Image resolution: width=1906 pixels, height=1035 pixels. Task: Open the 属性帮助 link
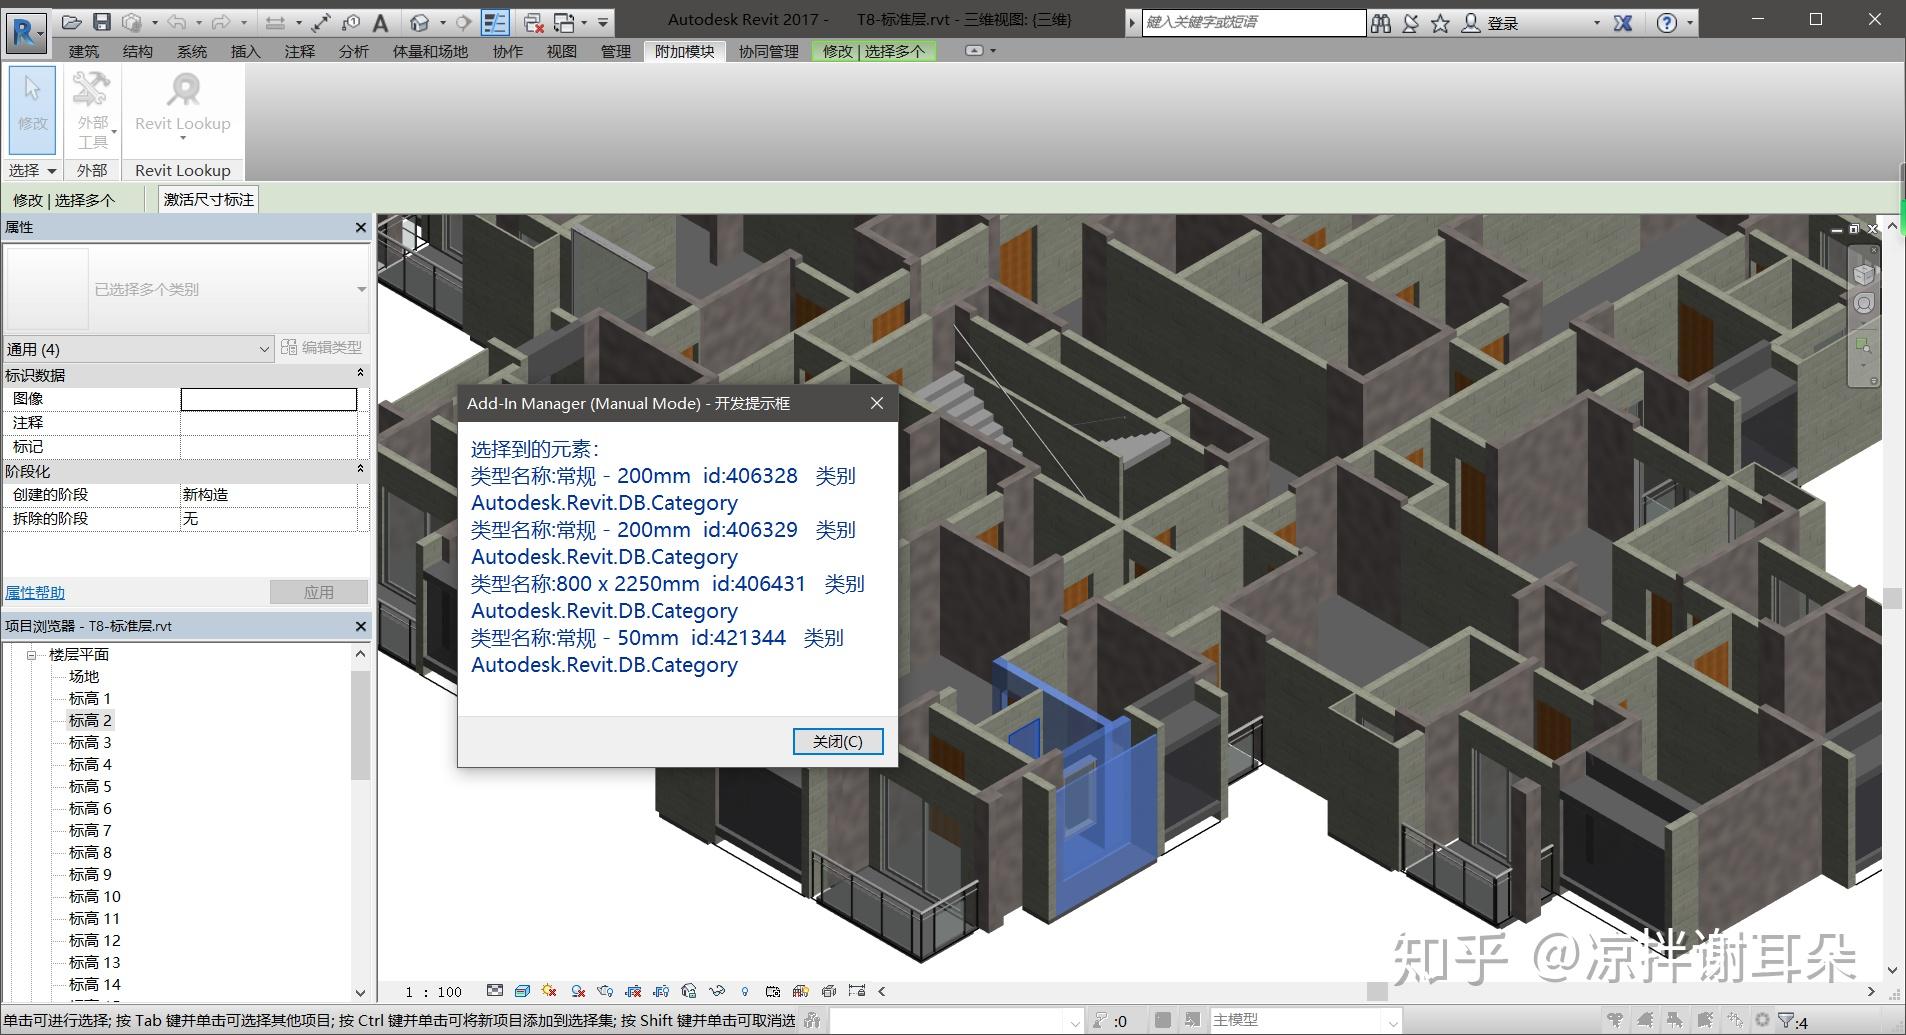click(x=35, y=592)
